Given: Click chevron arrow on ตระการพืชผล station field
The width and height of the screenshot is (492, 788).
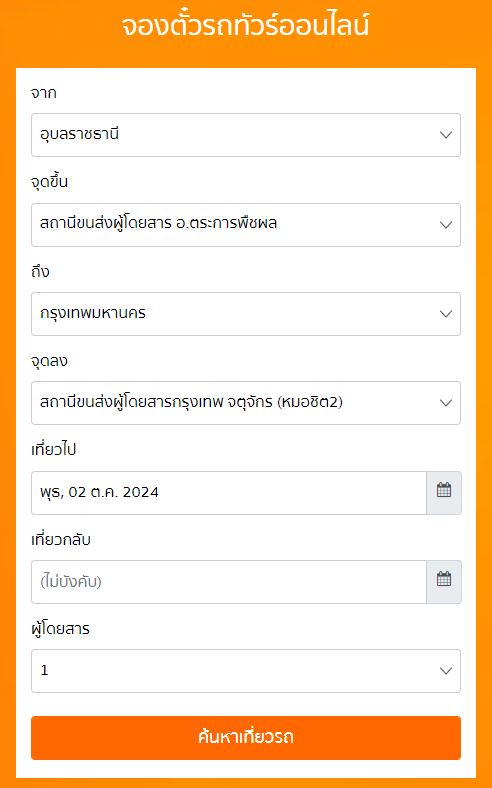Looking at the screenshot, I should point(446,225).
